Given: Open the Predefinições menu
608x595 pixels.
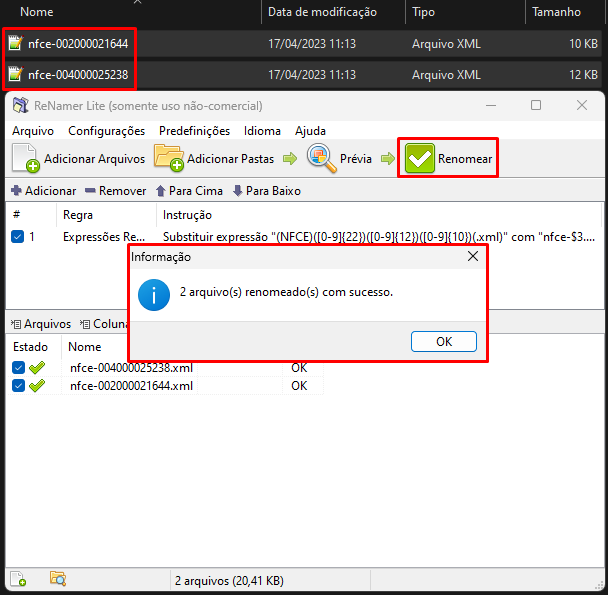Looking at the screenshot, I should [x=194, y=131].
